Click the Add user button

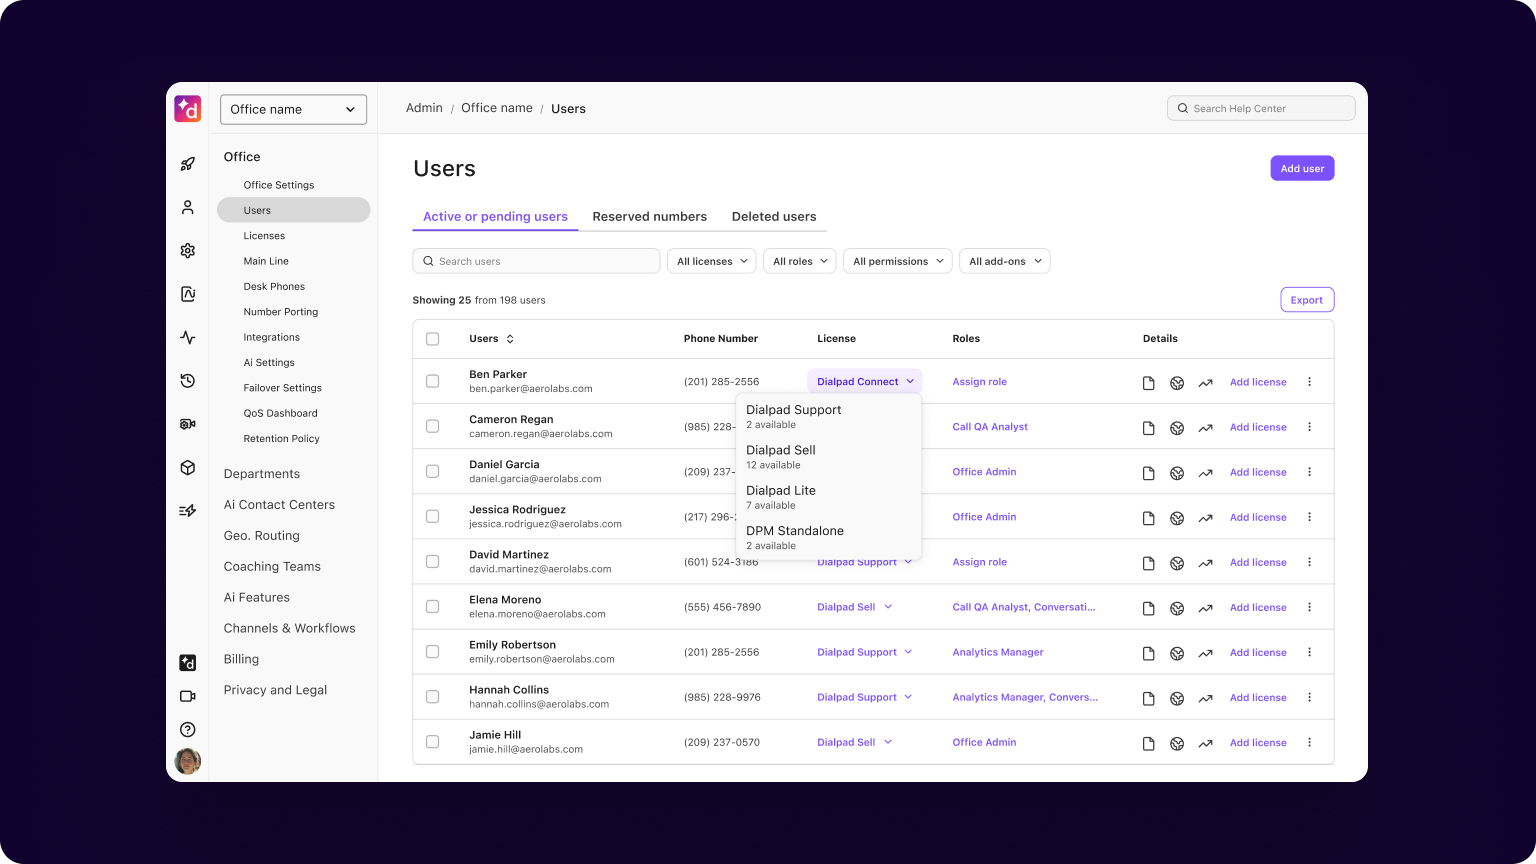tap(1301, 168)
